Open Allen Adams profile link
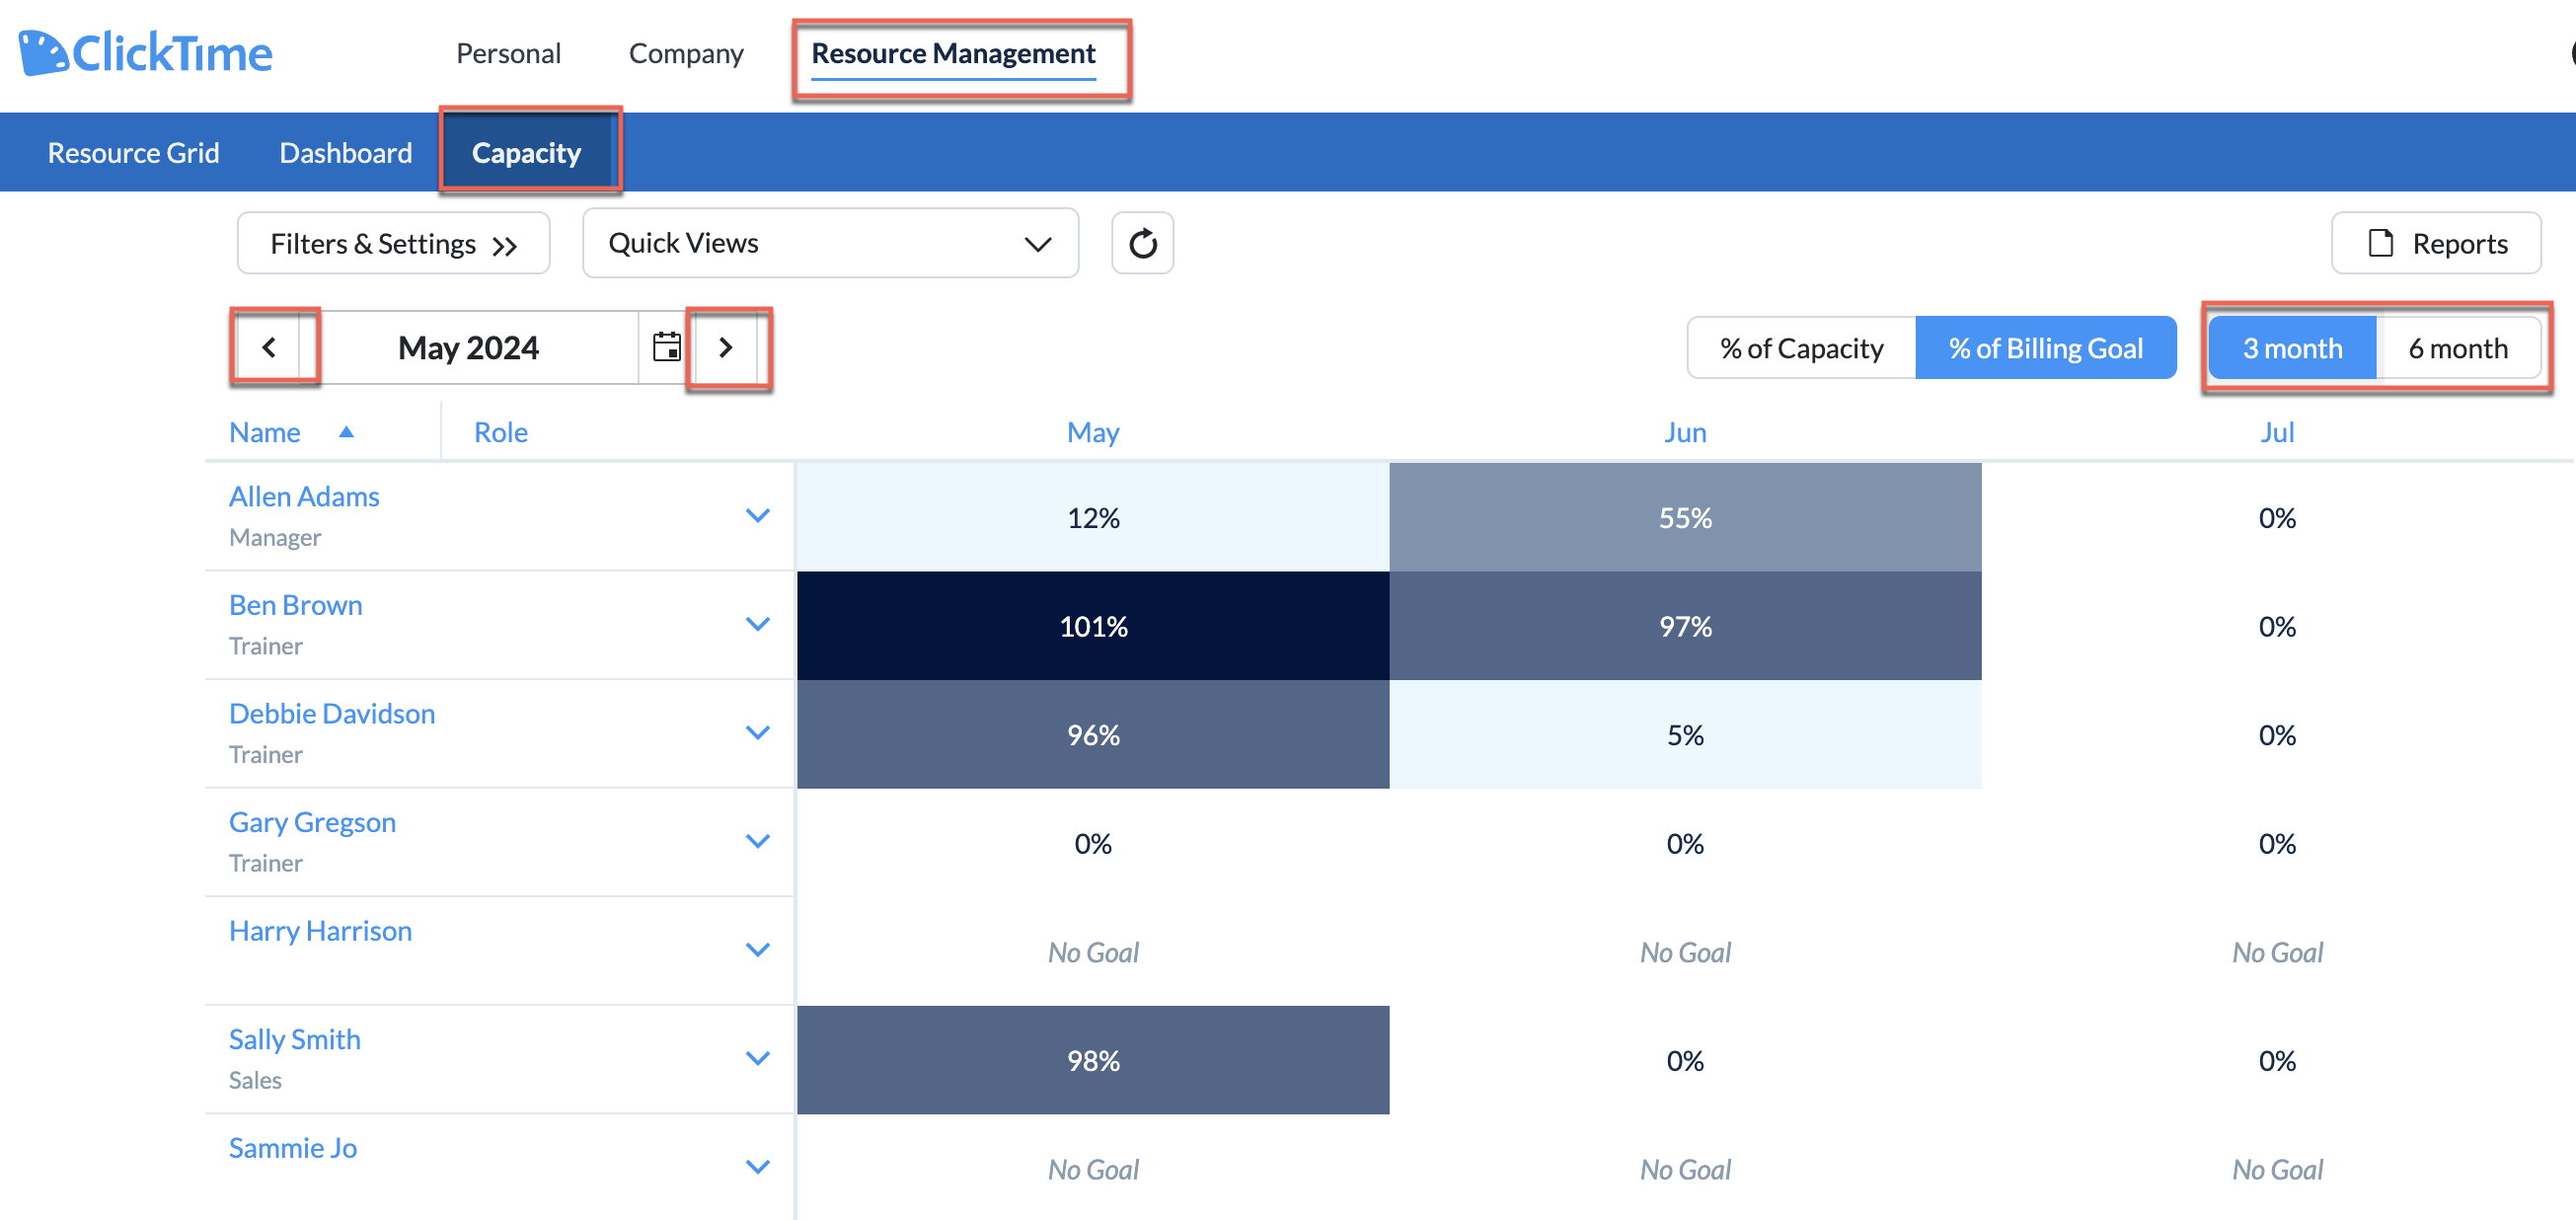Image resolution: width=2576 pixels, height=1220 pixels. [x=304, y=496]
